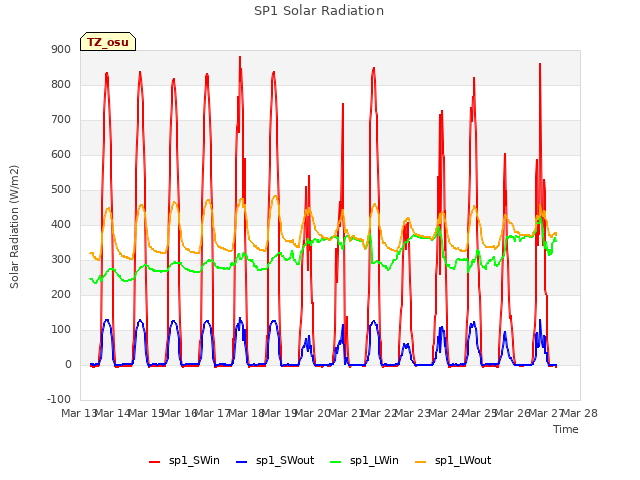Click the SP1 Solar Radiation chart title
Image resolution: width=640 pixels, height=480 pixels.
319,11
